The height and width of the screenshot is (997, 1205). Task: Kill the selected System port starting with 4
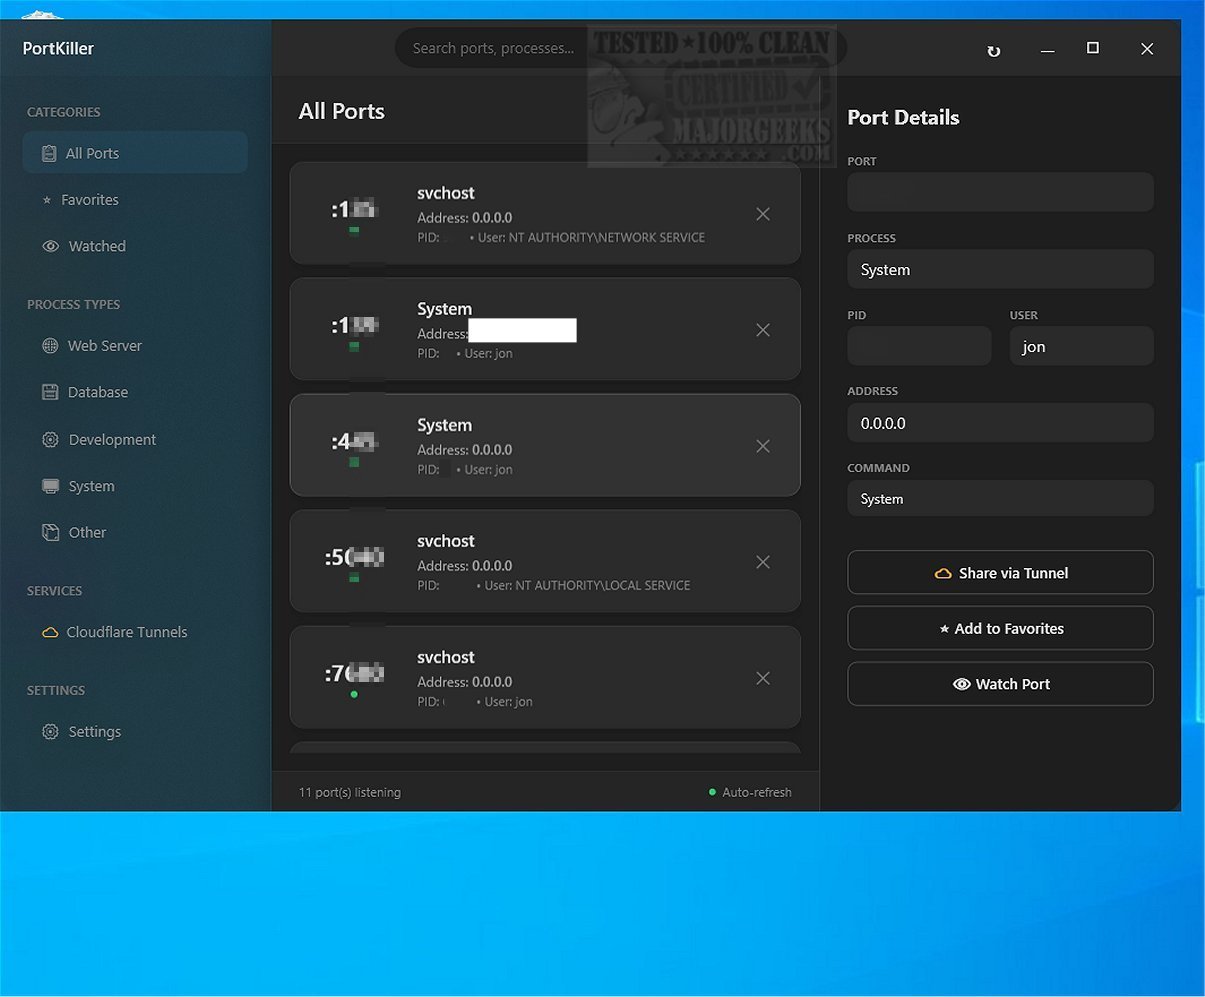click(x=763, y=446)
